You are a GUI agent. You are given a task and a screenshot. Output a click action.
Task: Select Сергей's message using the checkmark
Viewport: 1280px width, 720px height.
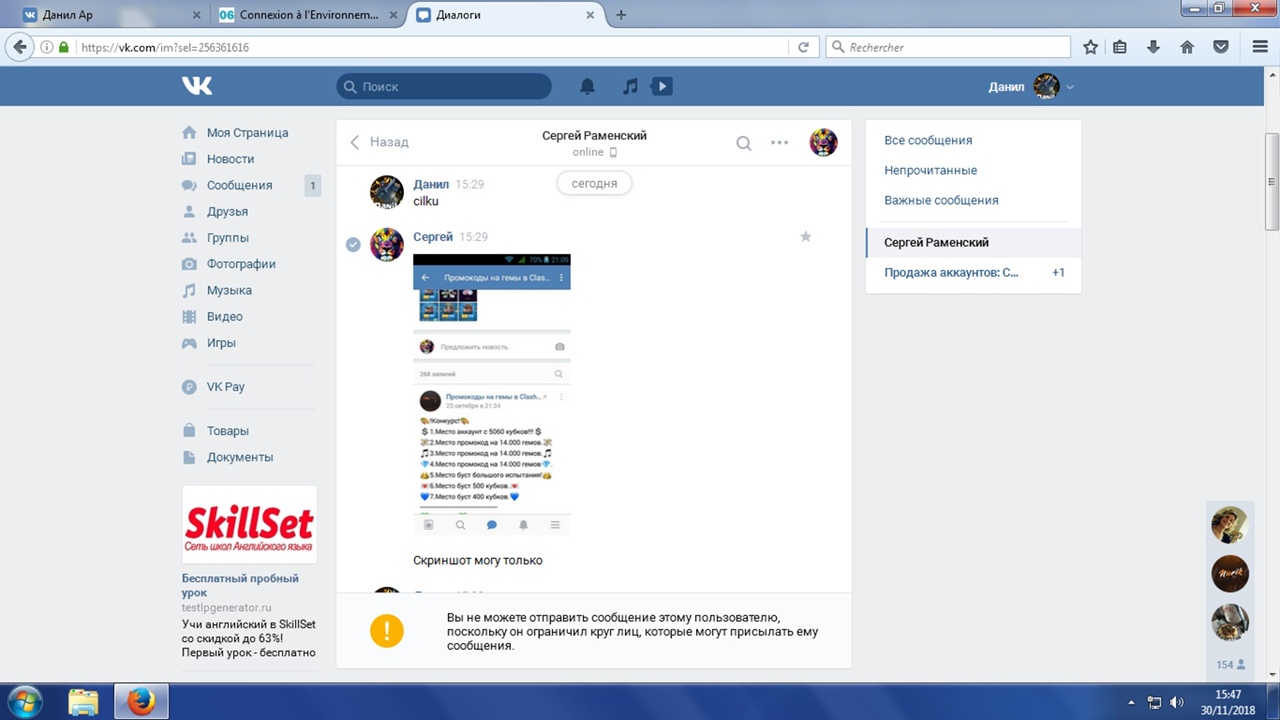353,245
